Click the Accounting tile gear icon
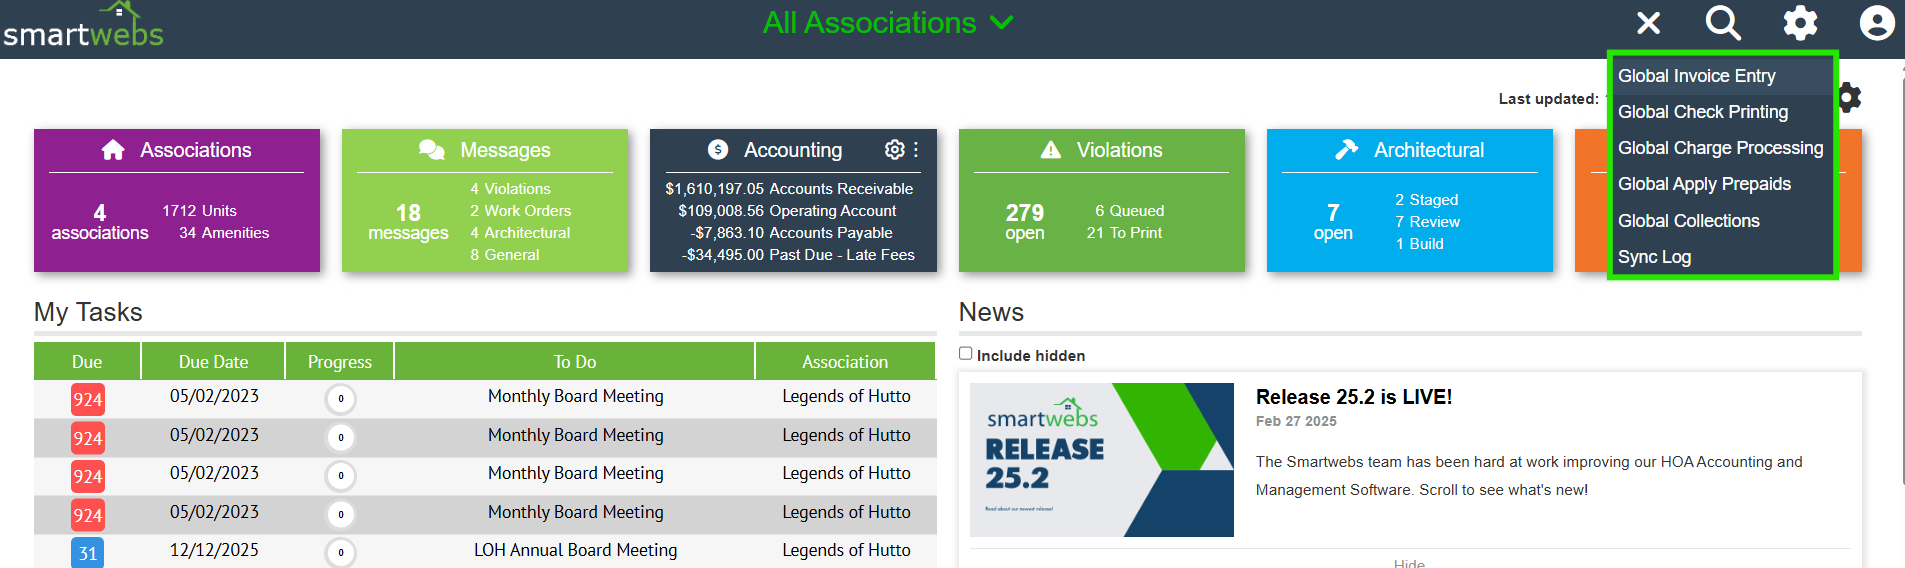This screenshot has height=568, width=1905. pos(894,149)
